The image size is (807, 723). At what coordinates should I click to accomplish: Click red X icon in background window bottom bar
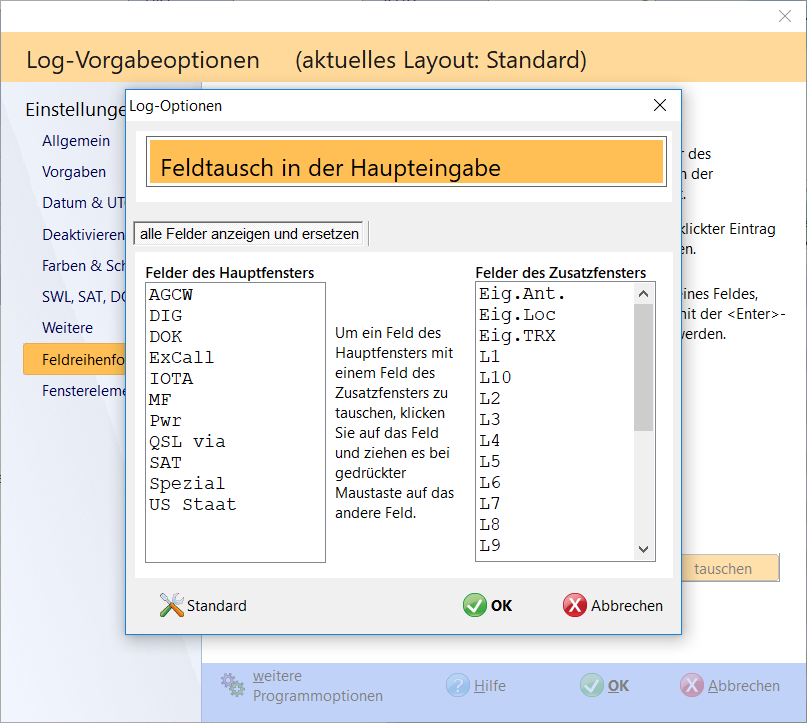692,685
